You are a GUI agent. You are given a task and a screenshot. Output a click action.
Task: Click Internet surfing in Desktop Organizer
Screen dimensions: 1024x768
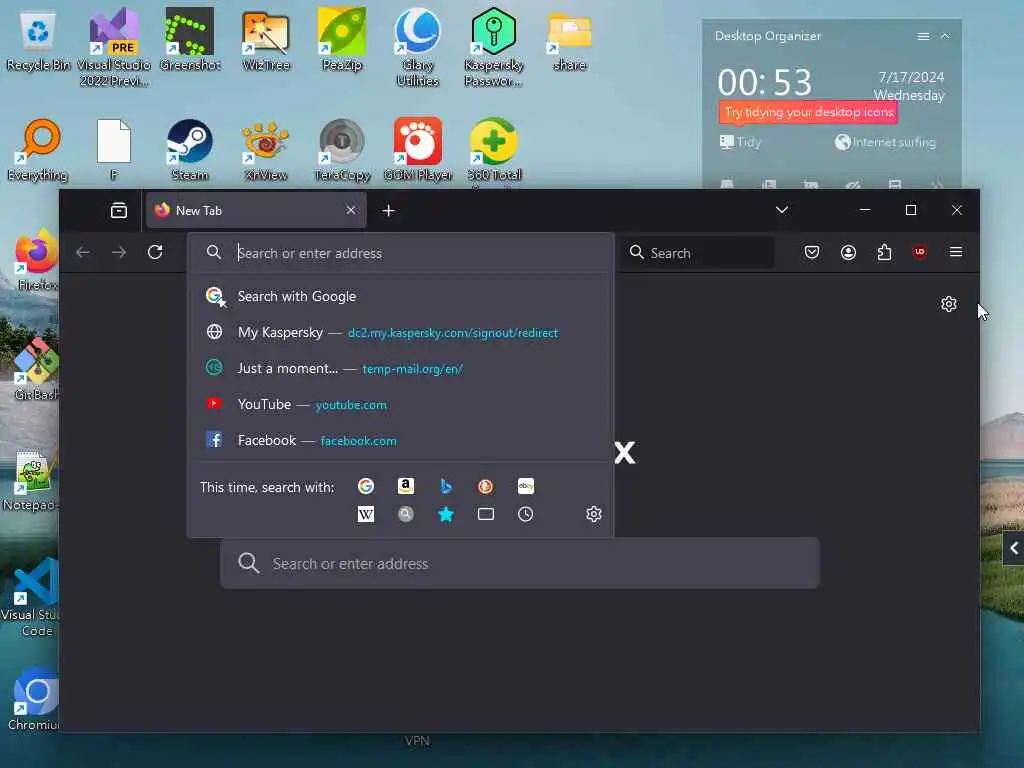point(886,142)
